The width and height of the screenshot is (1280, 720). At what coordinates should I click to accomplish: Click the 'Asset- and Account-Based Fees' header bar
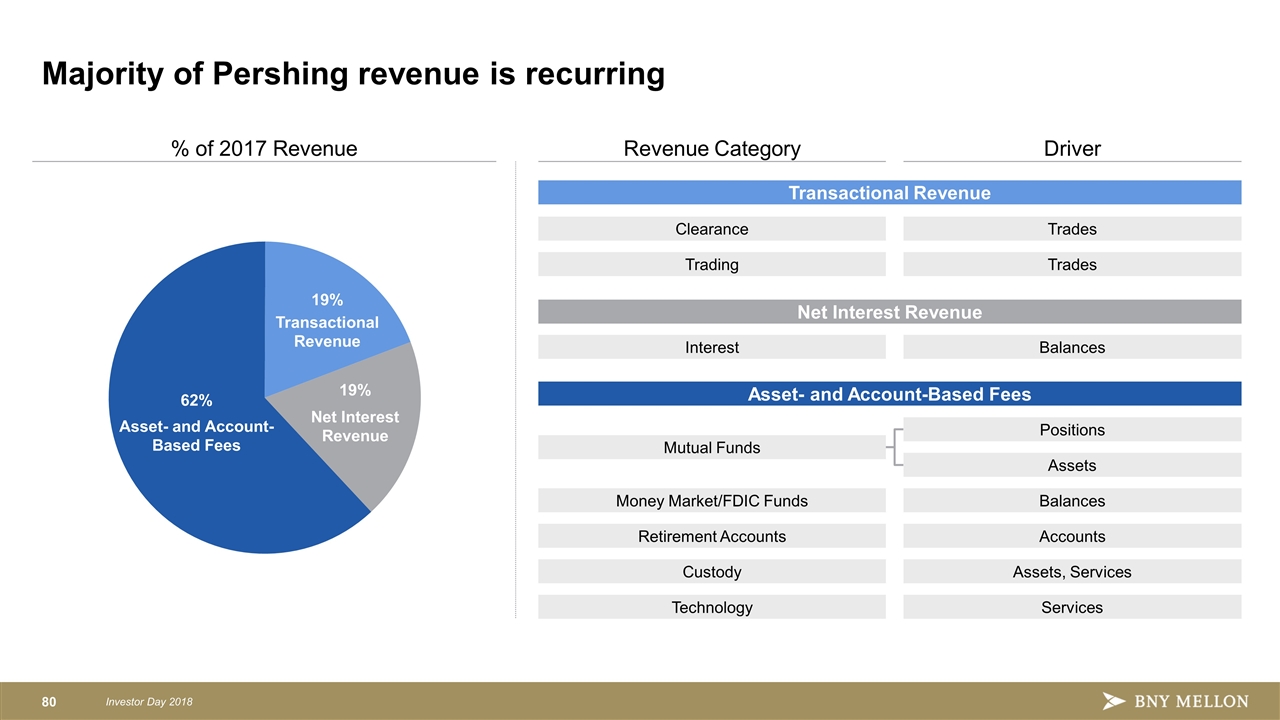tap(889, 394)
